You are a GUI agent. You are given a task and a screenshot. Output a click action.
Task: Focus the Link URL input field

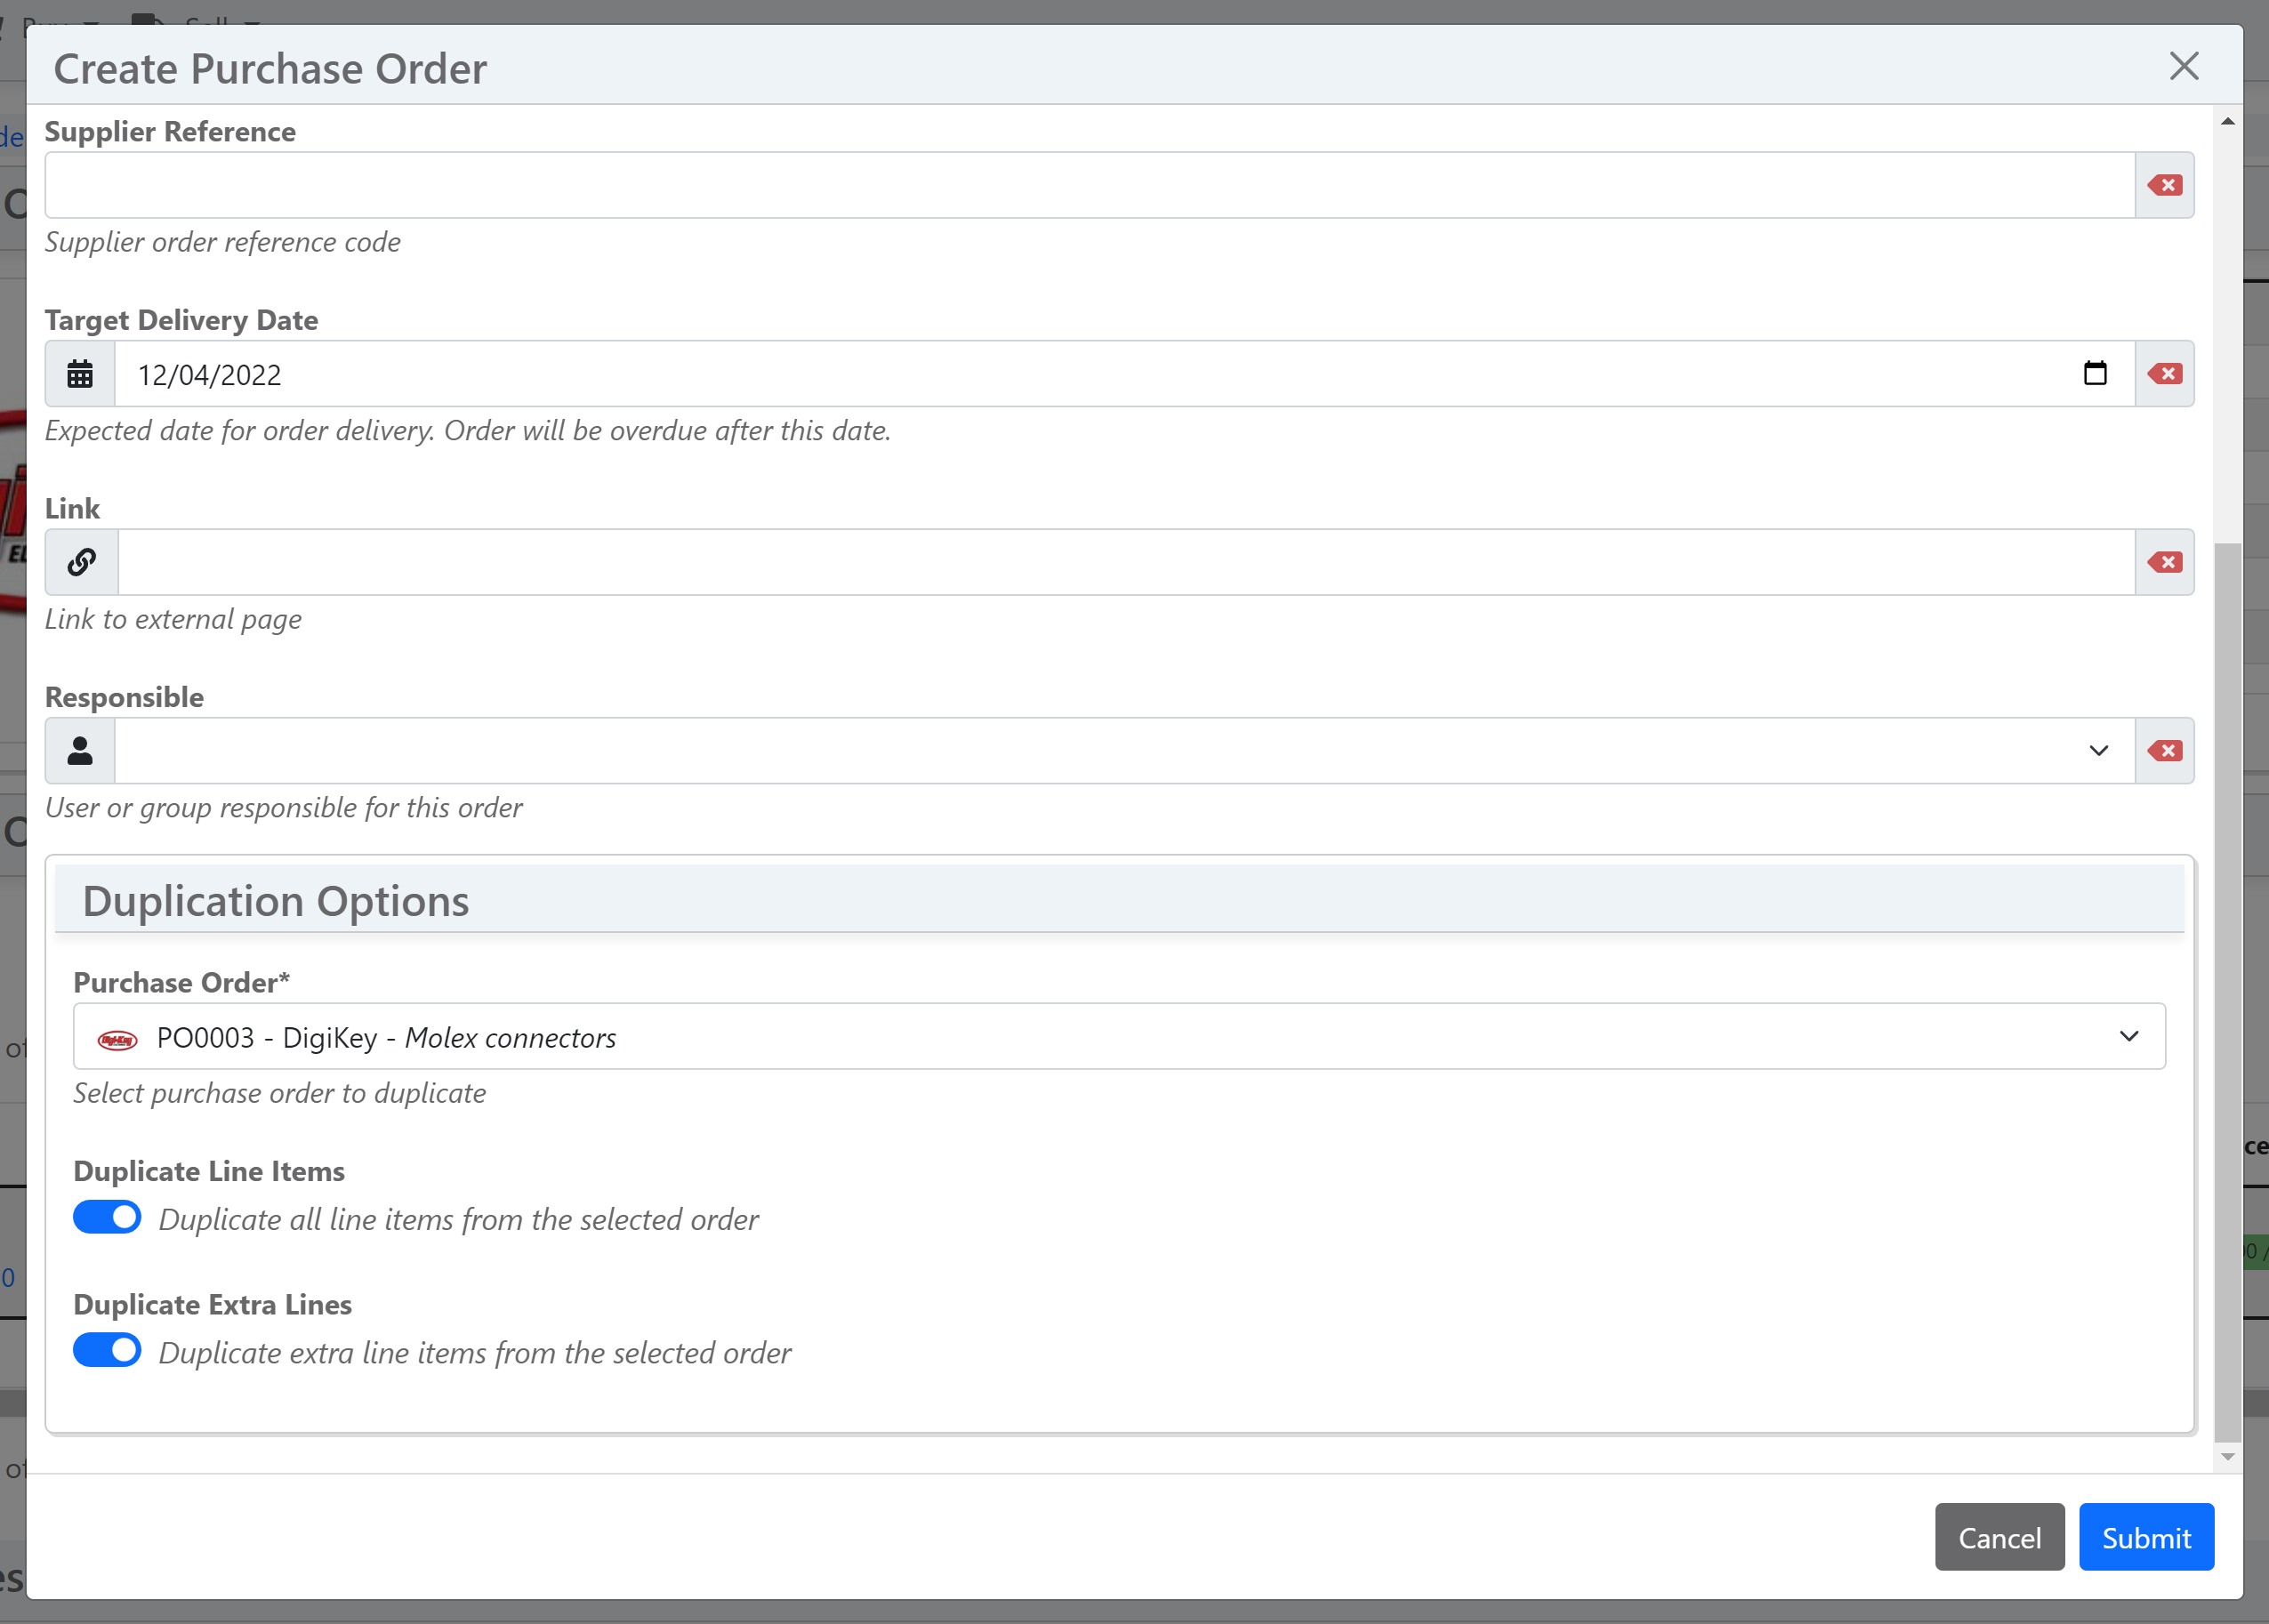tap(1125, 562)
